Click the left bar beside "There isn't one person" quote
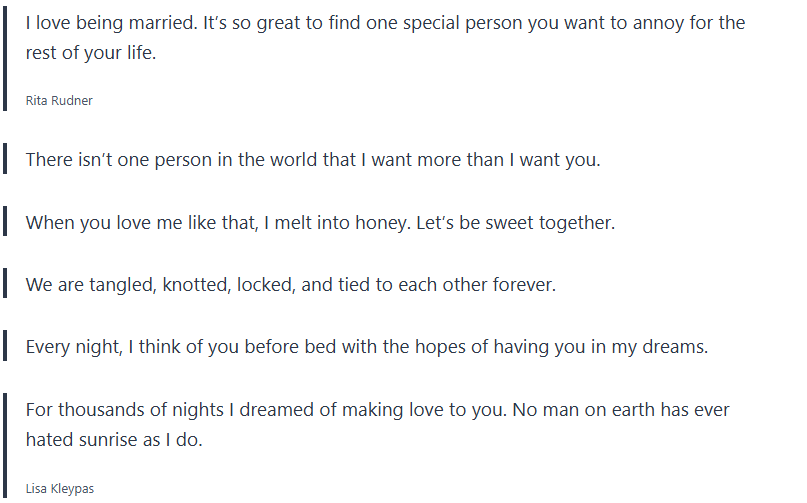Viewport: 807px width, 503px height. pos(6,159)
